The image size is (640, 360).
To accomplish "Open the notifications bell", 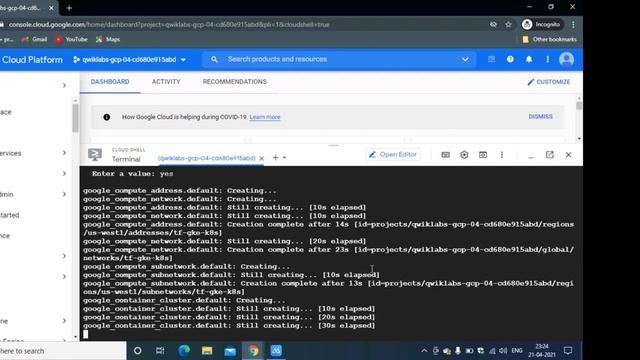I will (x=529, y=60).
